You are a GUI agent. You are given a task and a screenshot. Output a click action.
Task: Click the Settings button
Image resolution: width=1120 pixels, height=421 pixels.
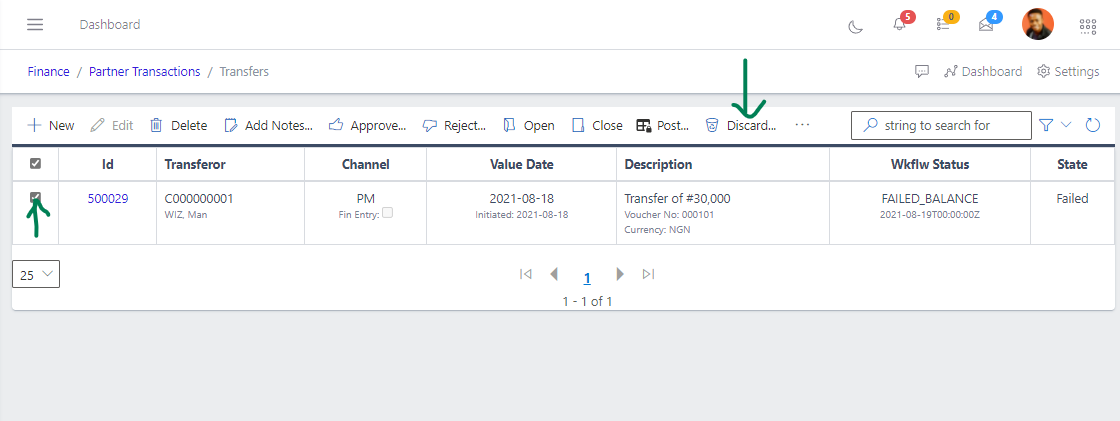[1068, 72]
